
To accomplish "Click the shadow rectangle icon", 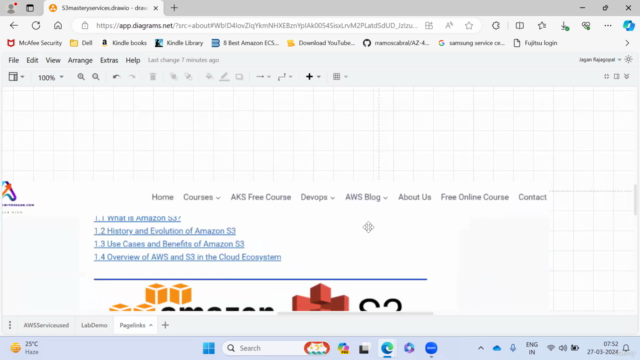I will [239, 77].
